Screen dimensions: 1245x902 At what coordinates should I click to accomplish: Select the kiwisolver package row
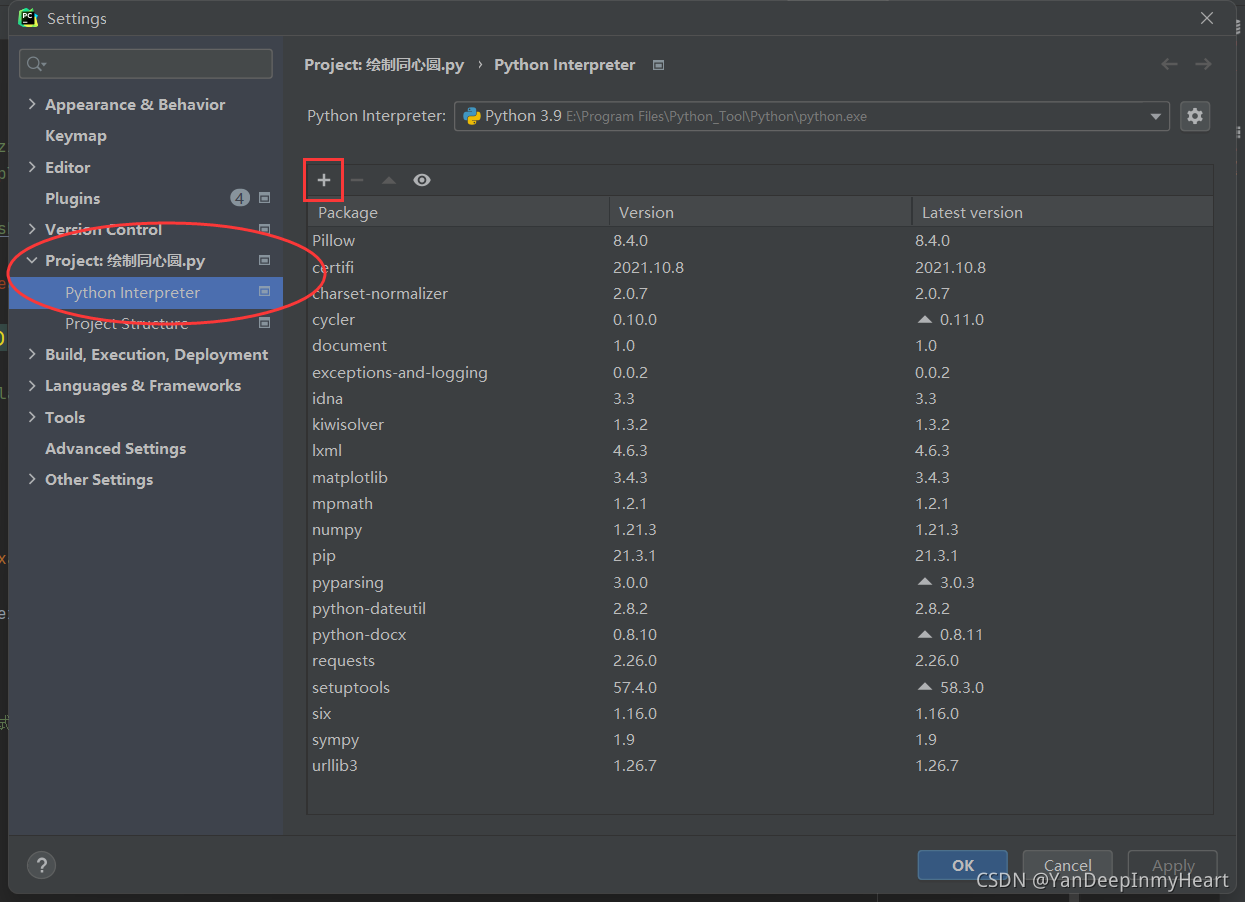pyautogui.click(x=760, y=425)
